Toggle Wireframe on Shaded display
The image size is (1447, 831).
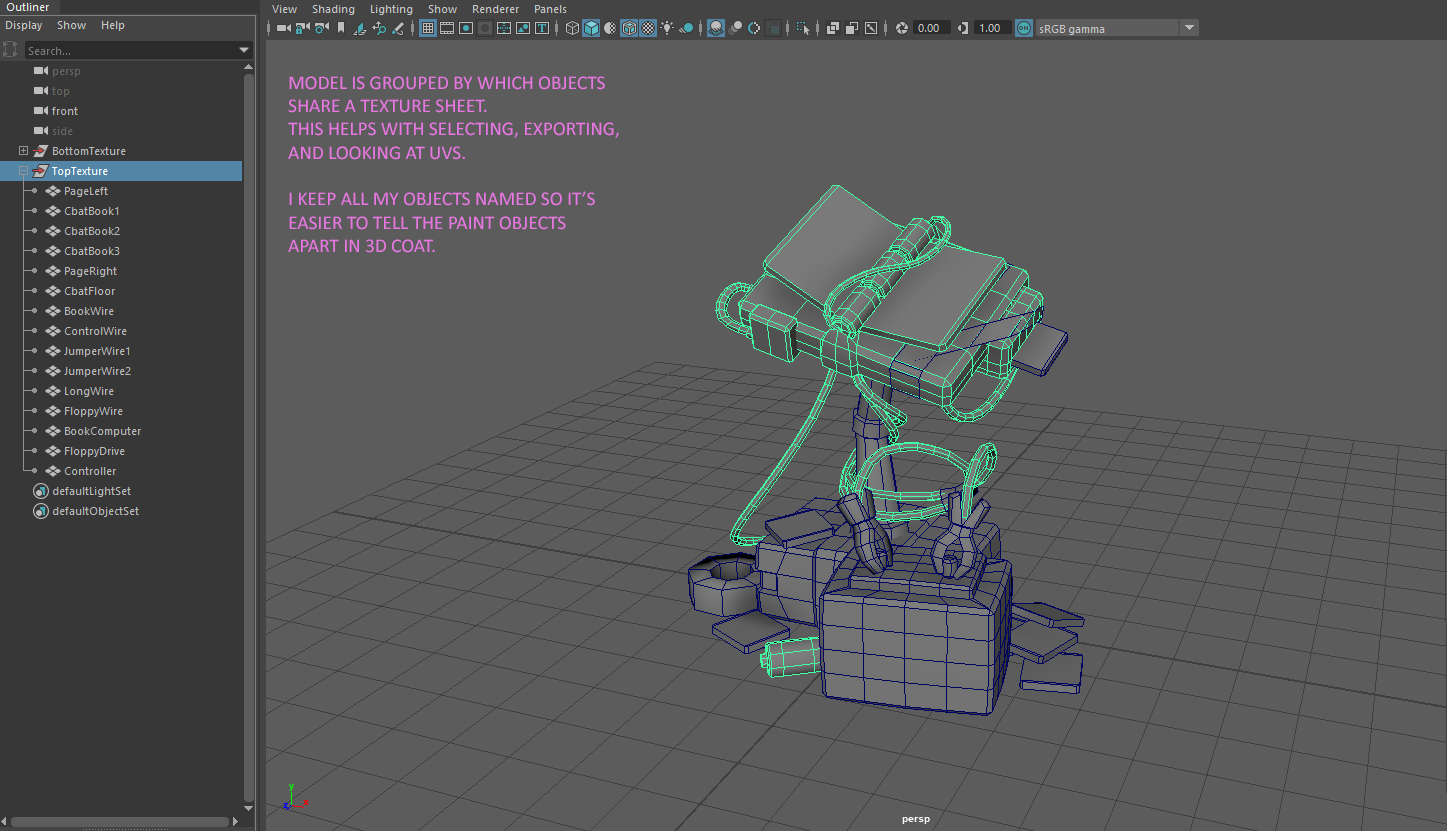coord(629,28)
